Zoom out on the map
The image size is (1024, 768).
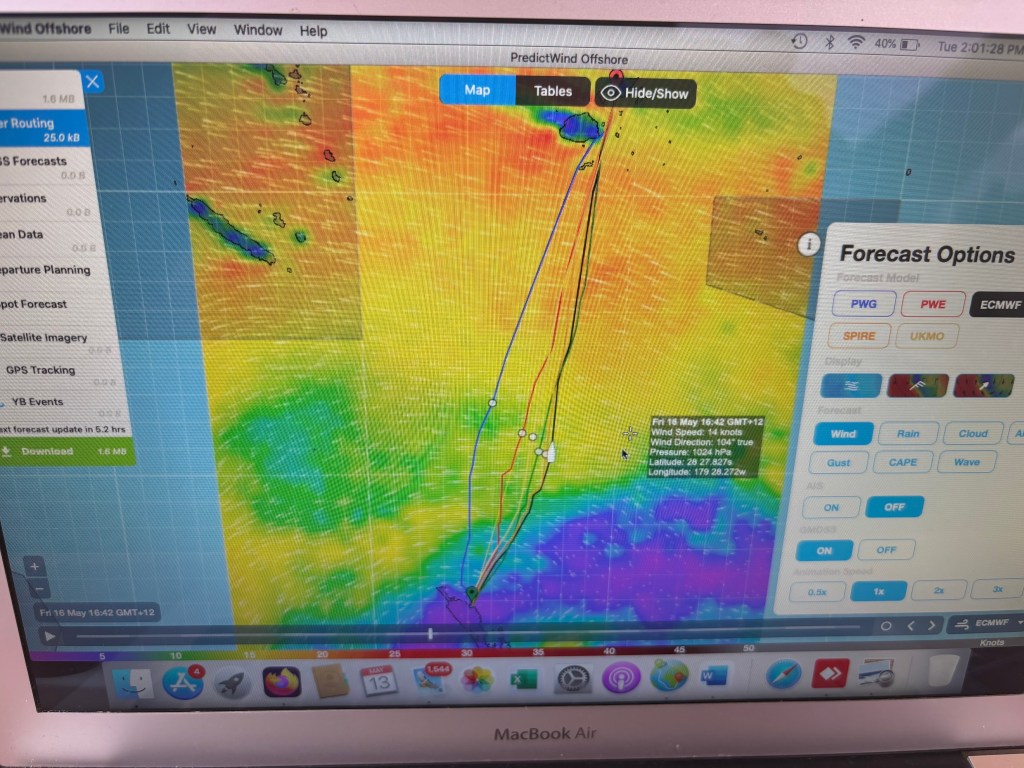(39, 589)
